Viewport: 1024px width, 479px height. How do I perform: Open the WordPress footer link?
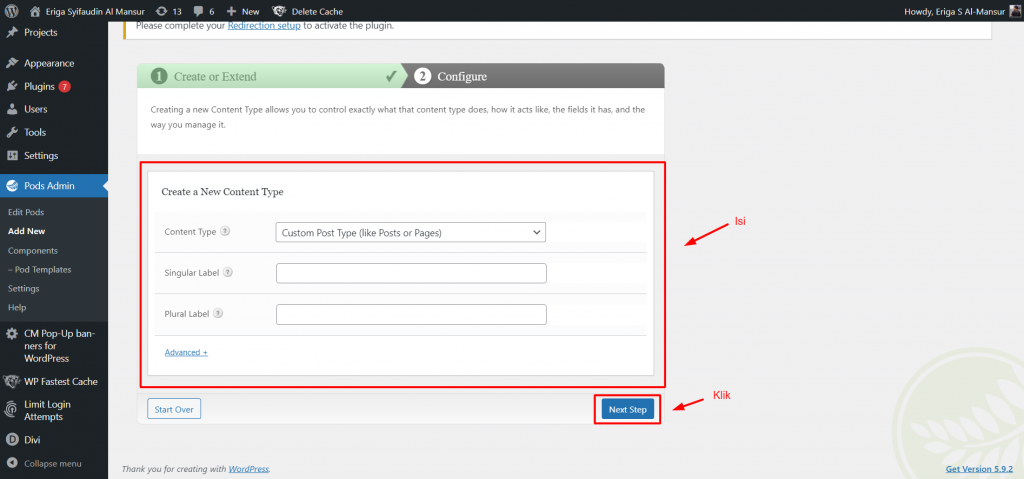click(x=249, y=469)
